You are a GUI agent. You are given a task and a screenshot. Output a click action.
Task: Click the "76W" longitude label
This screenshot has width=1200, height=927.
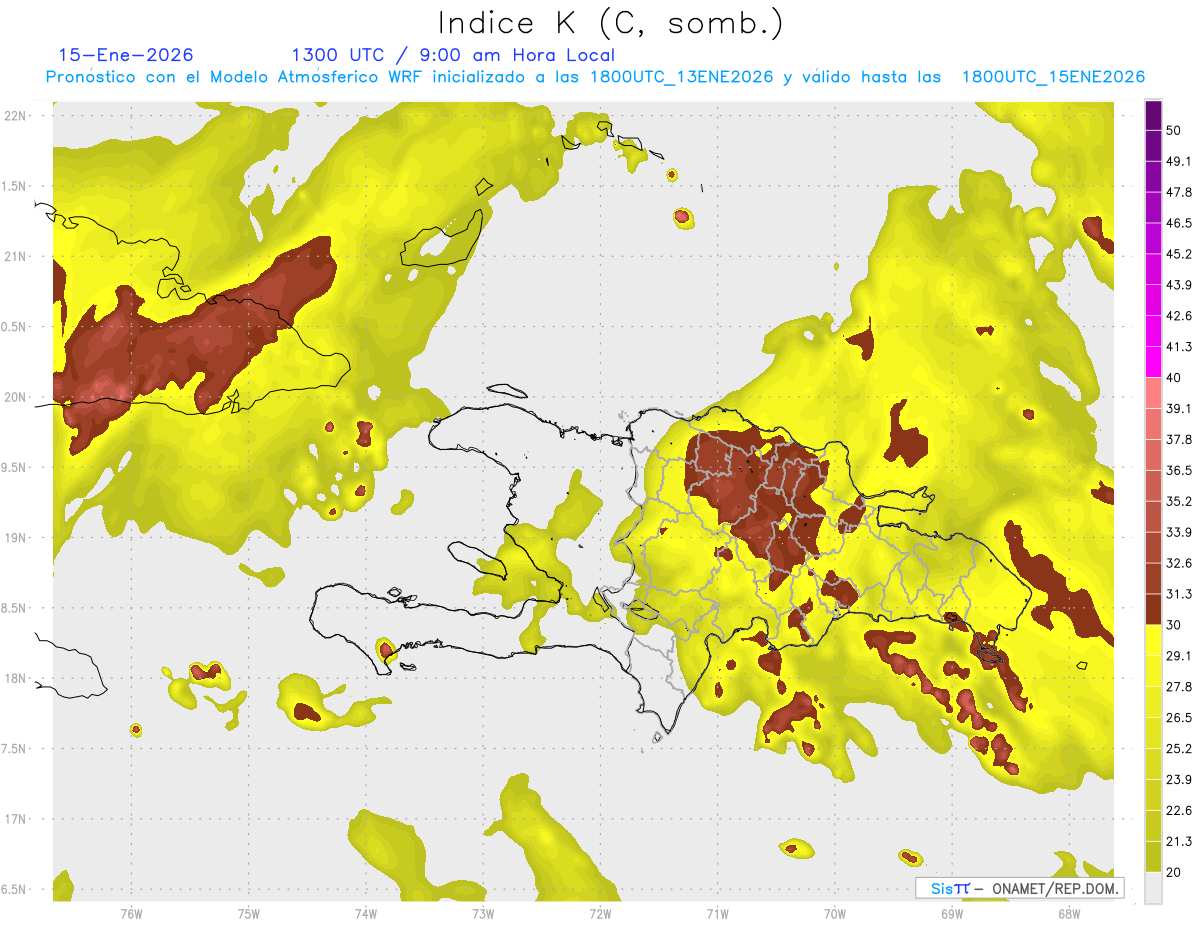pyautogui.click(x=131, y=914)
